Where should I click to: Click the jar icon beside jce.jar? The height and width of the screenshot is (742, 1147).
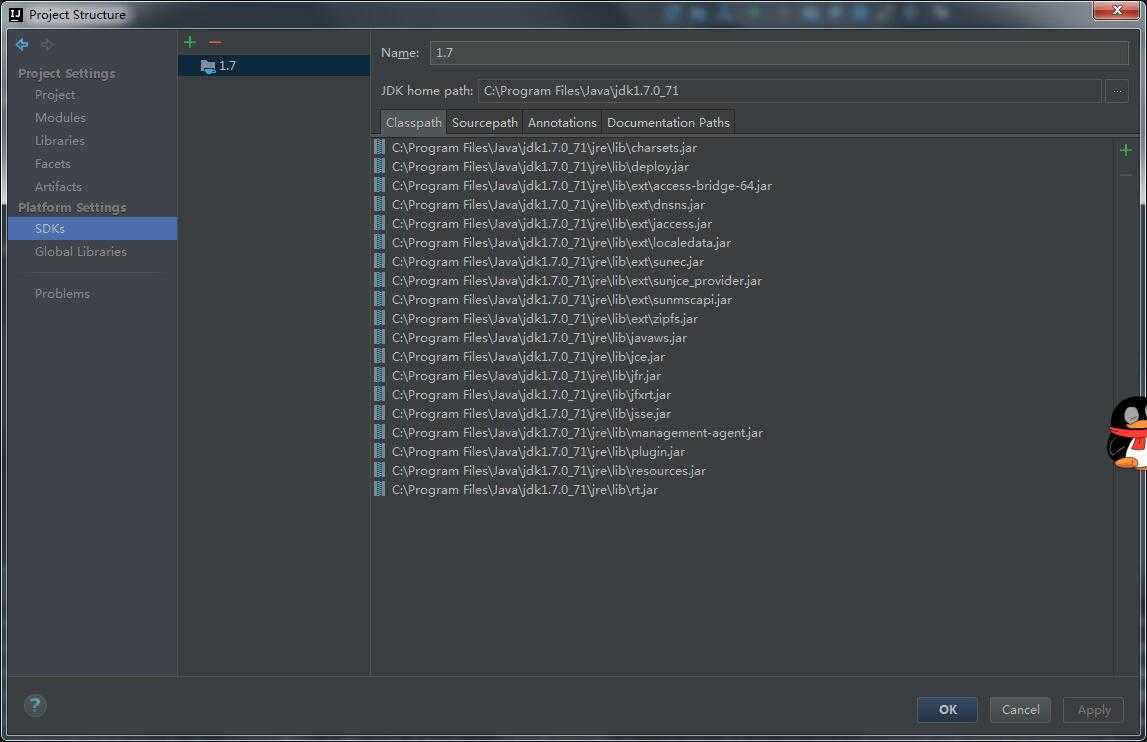pos(380,356)
